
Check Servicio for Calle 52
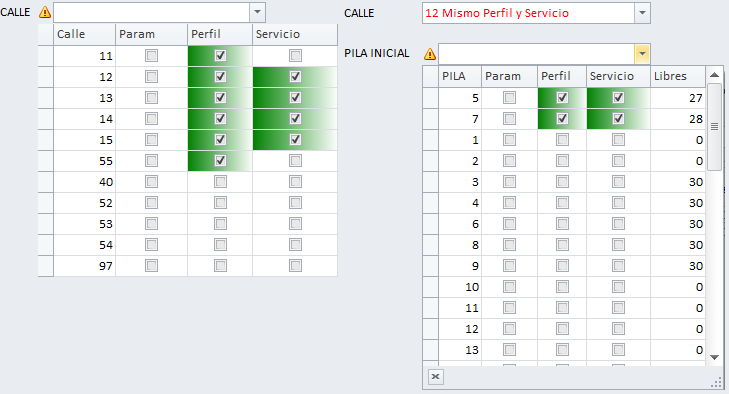click(295, 202)
